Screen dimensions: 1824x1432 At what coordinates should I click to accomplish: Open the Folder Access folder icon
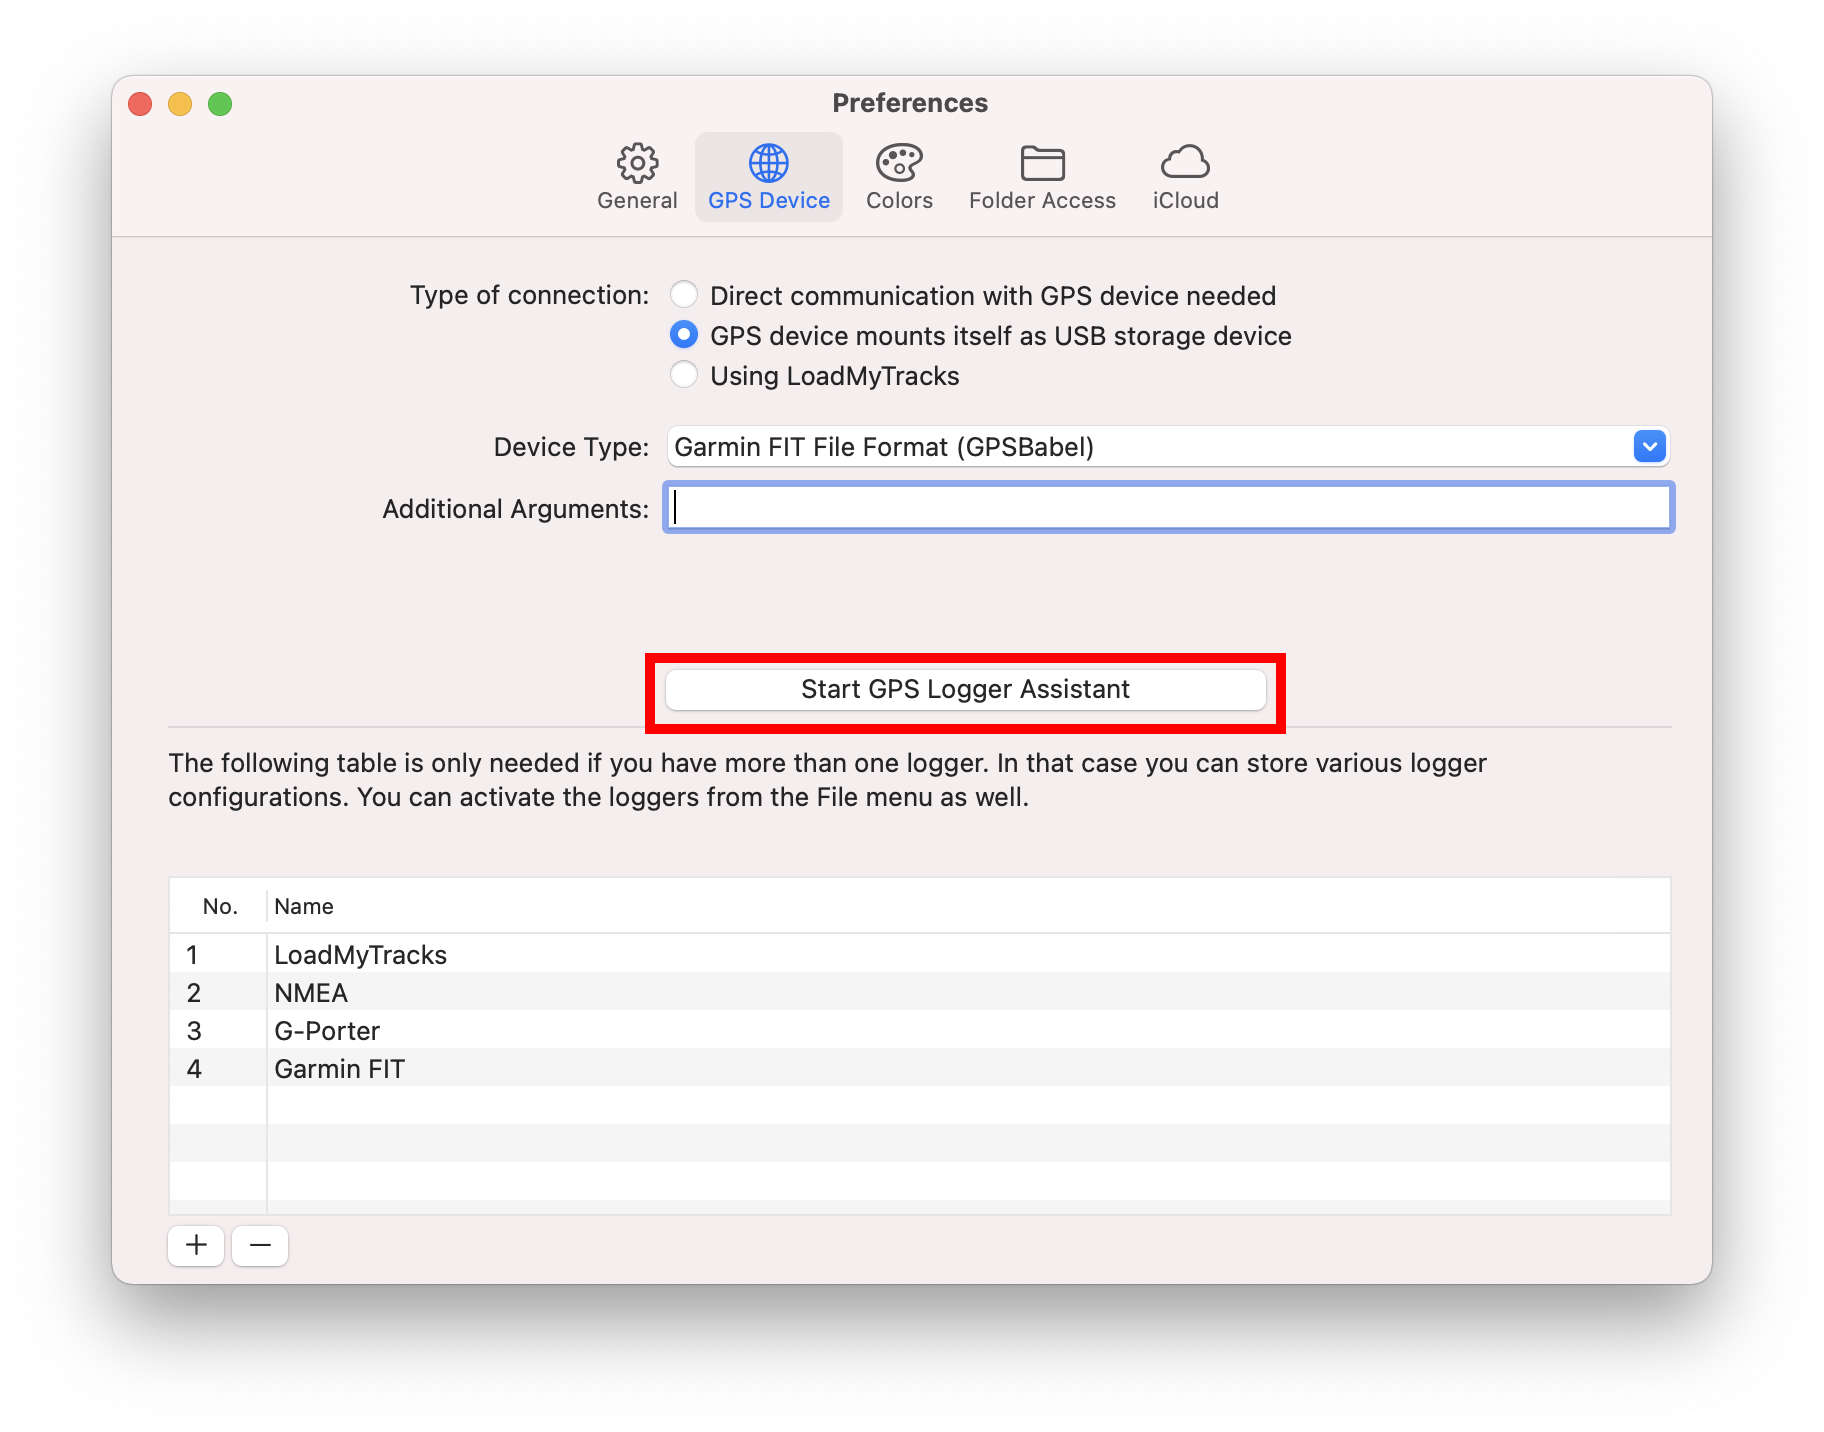pos(1041,163)
